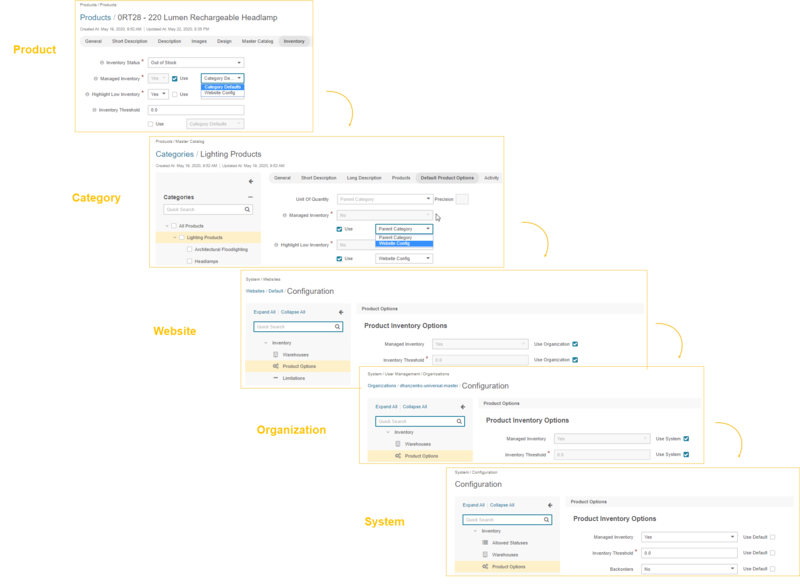Click the minimize minus icon on Categories panel
800x586 pixels.
[251, 197]
